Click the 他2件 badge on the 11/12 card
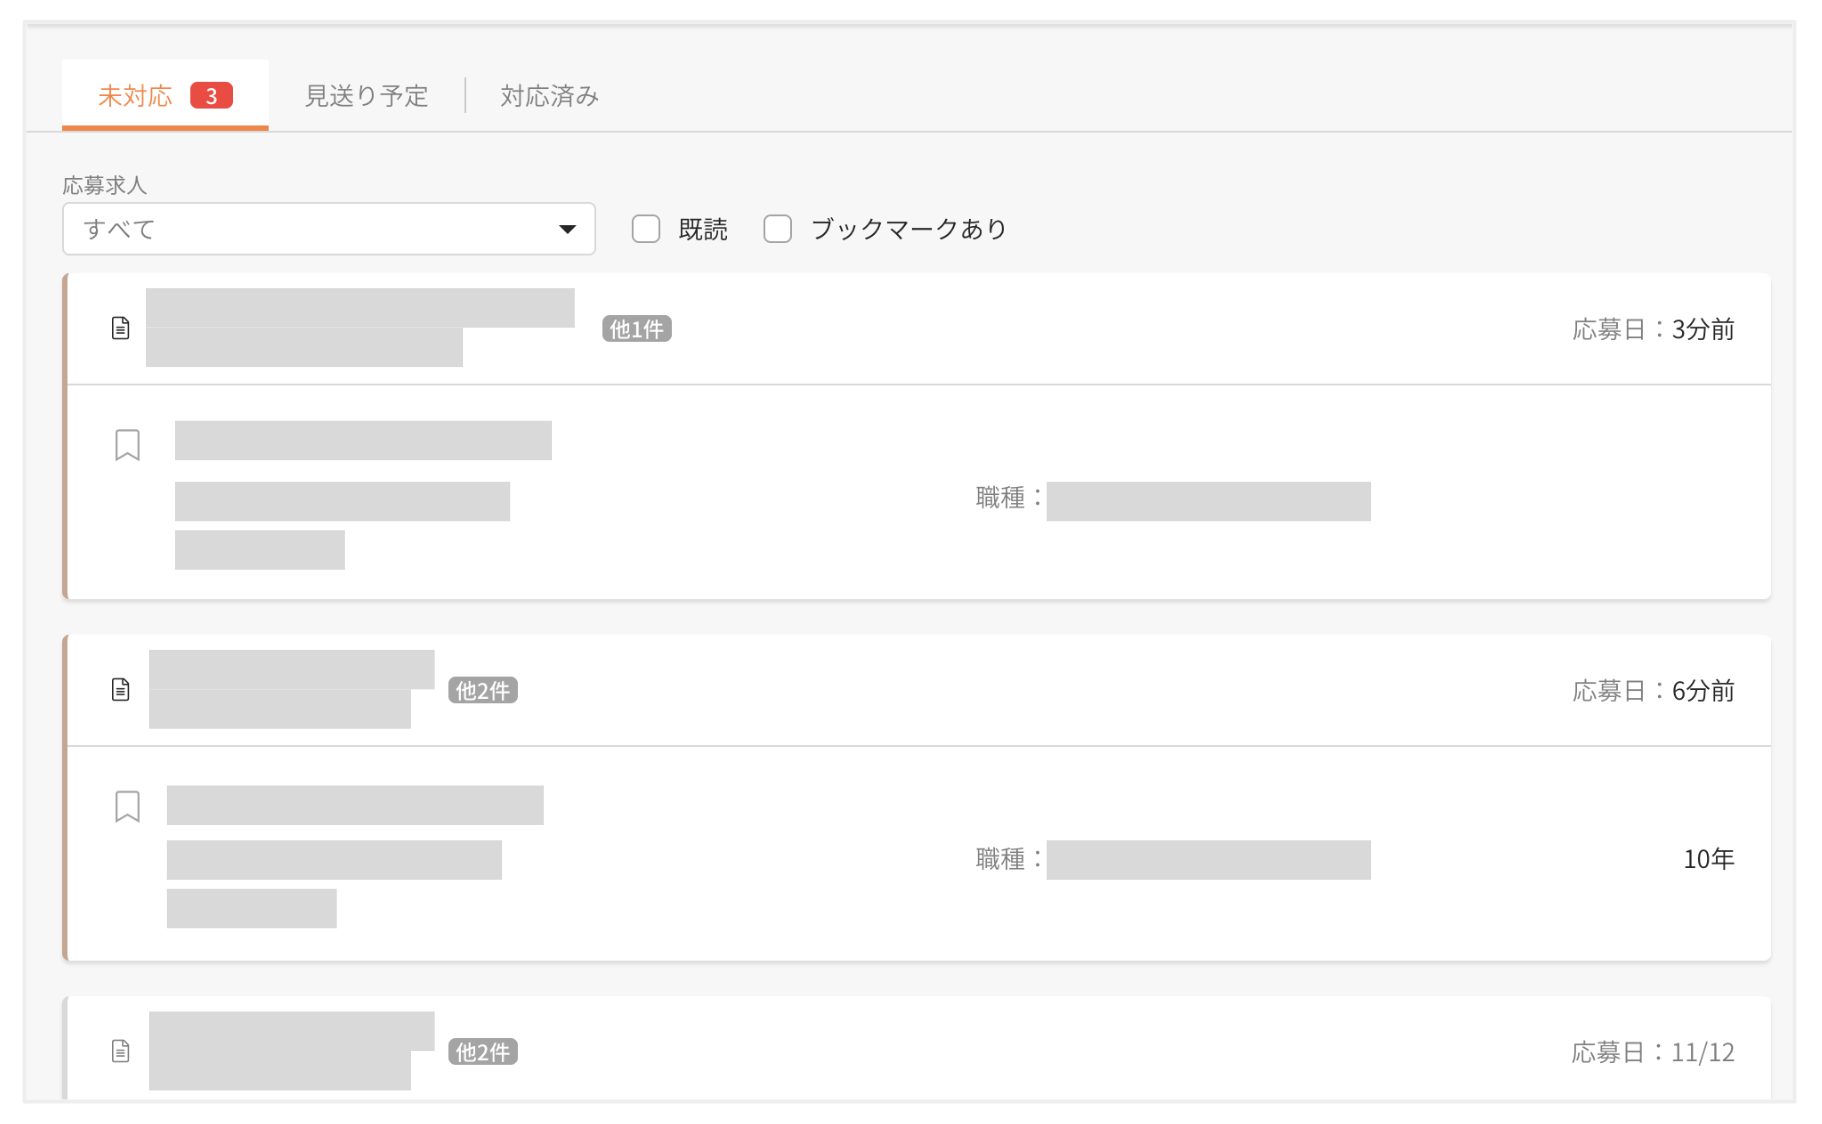Image resolution: width=1822 pixels, height=1124 pixels. 482,1052
